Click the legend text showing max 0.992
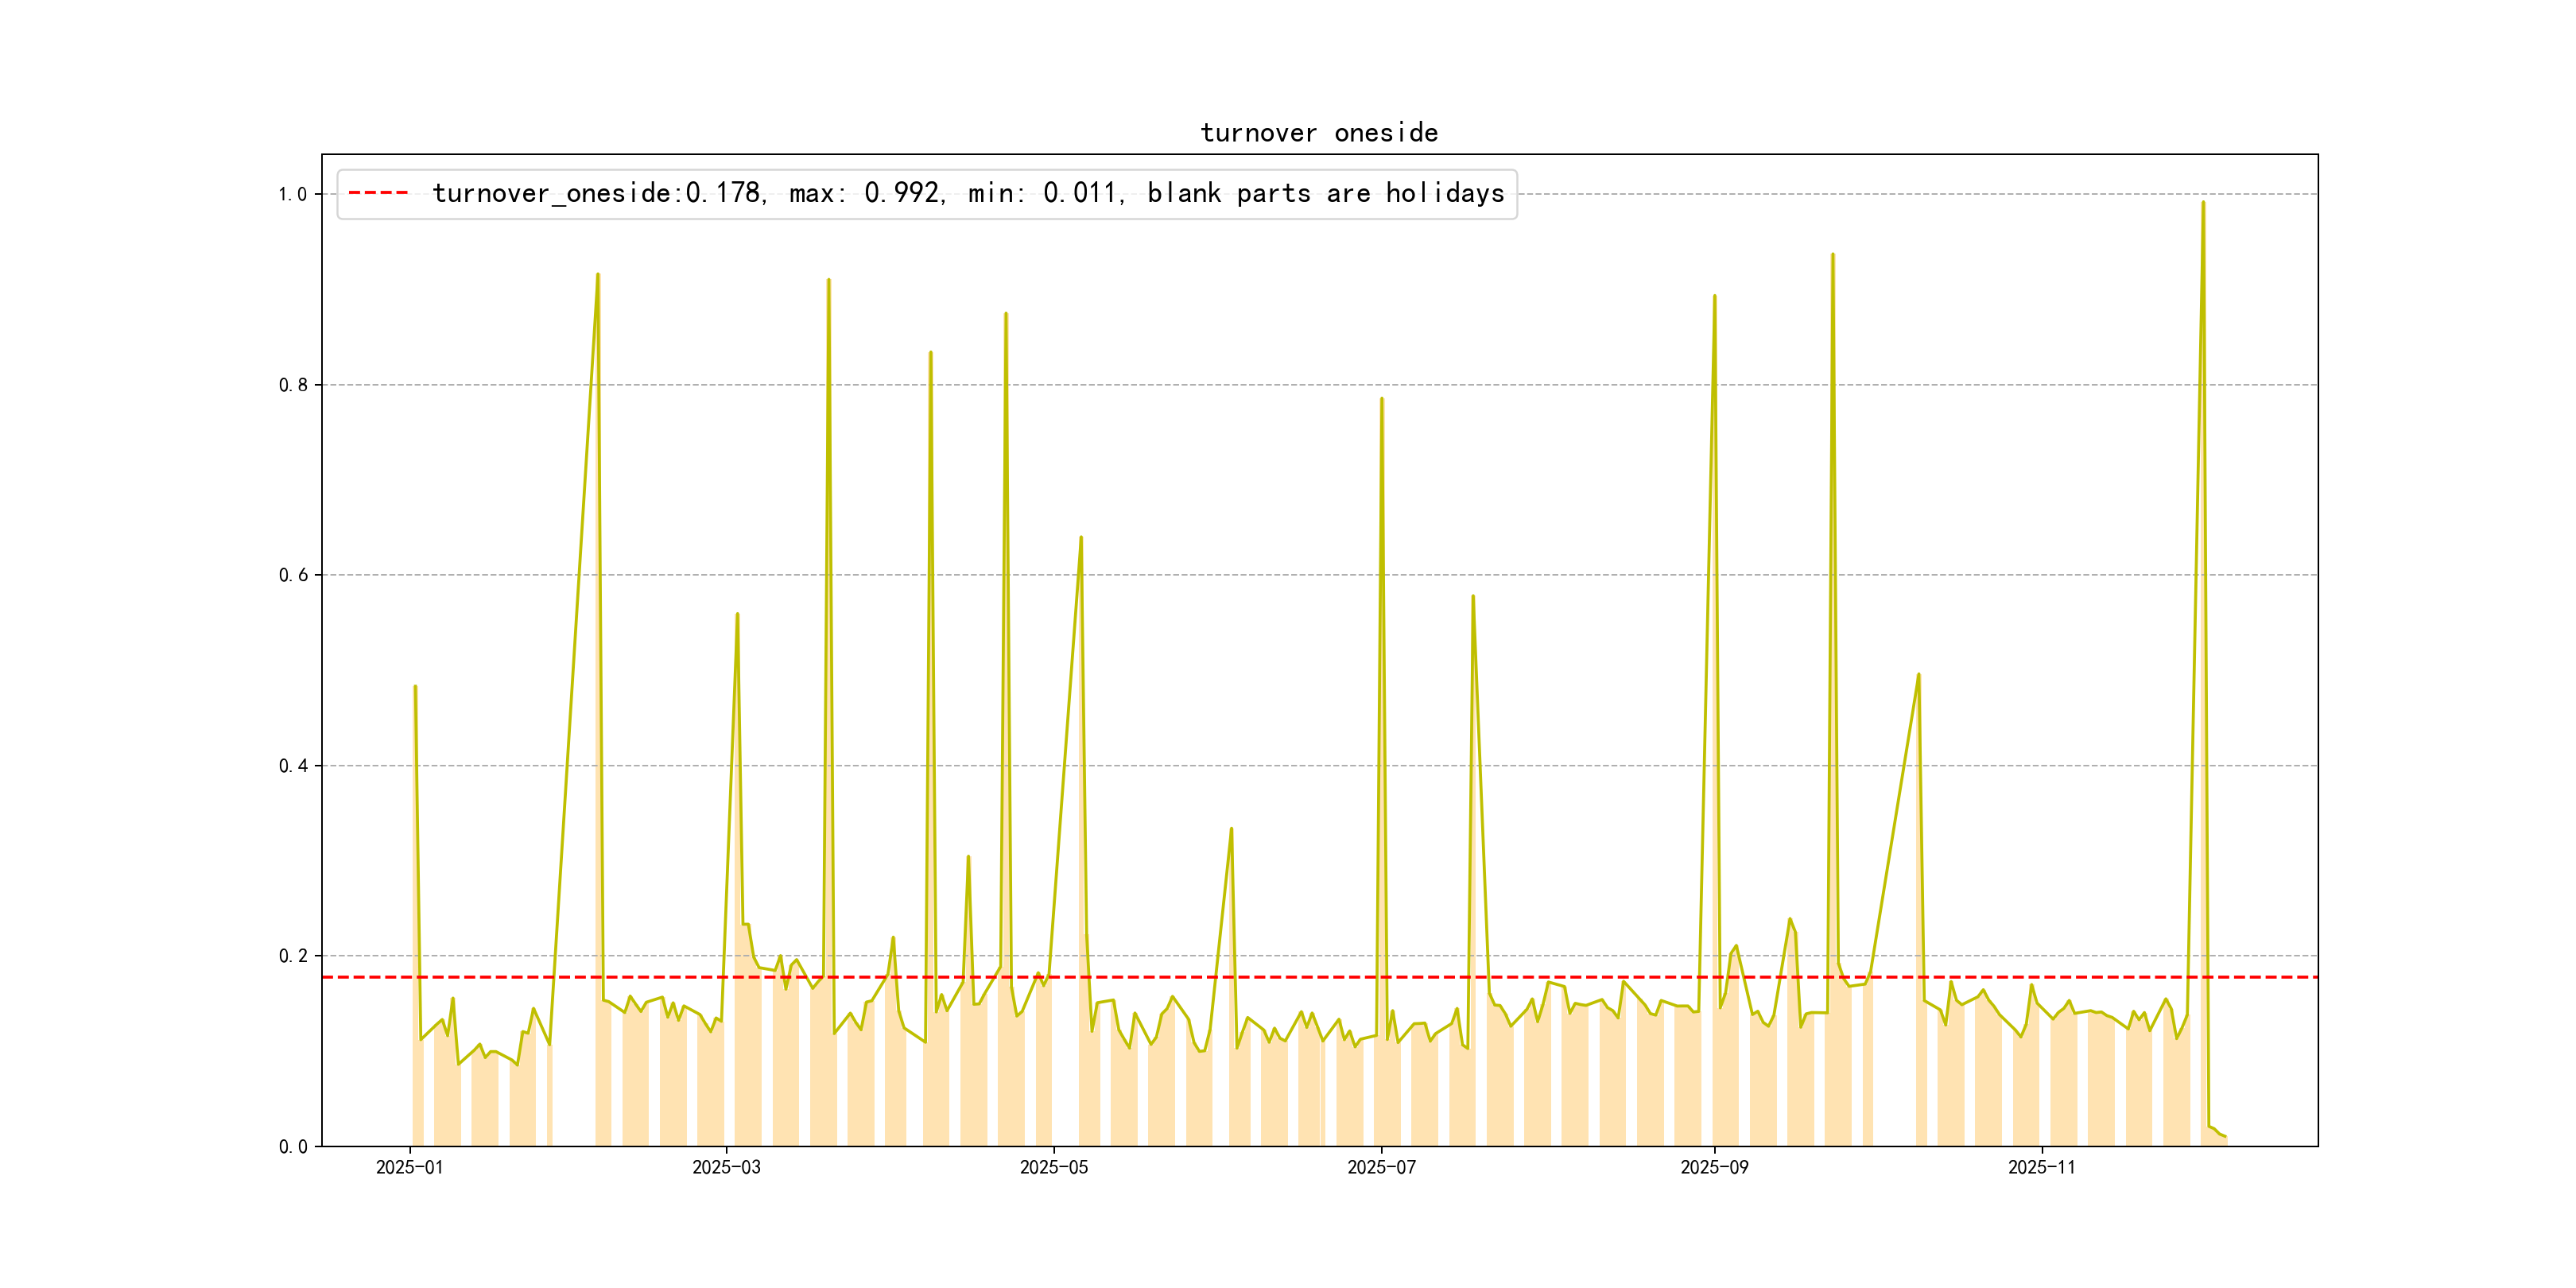This screenshot has height=1288, width=2576. pyautogui.click(x=866, y=193)
